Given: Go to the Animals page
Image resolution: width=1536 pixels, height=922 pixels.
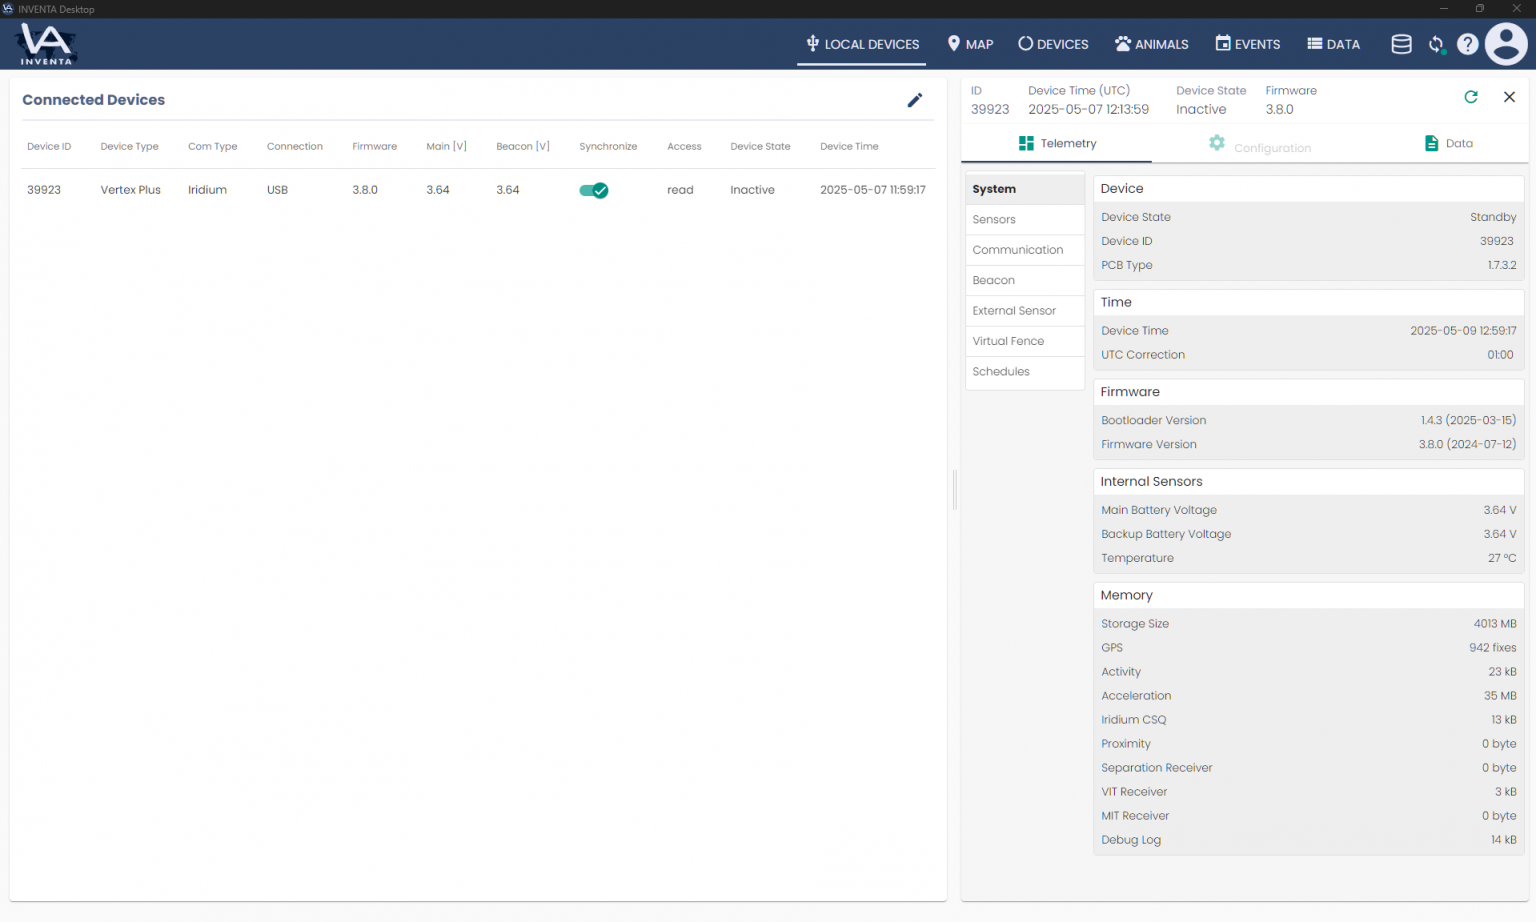Looking at the screenshot, I should coord(1151,44).
